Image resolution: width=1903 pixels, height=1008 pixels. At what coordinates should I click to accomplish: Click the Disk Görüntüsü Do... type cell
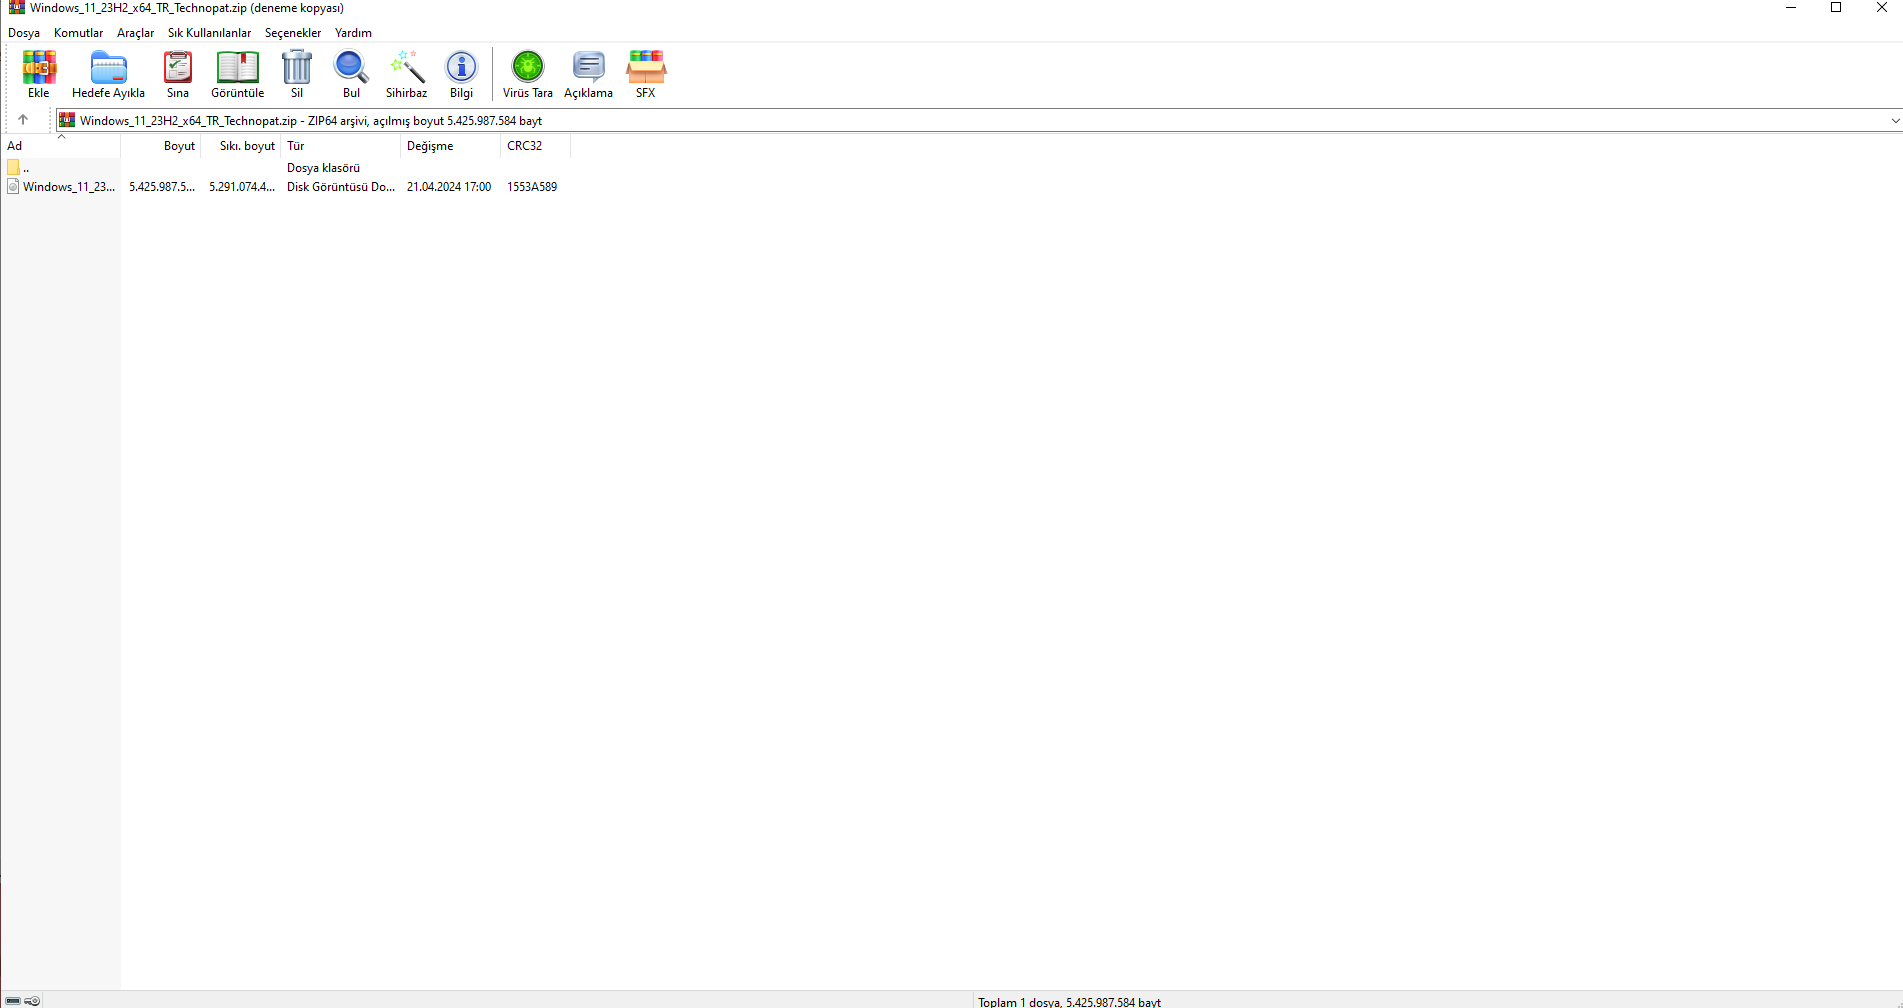pyautogui.click(x=341, y=187)
